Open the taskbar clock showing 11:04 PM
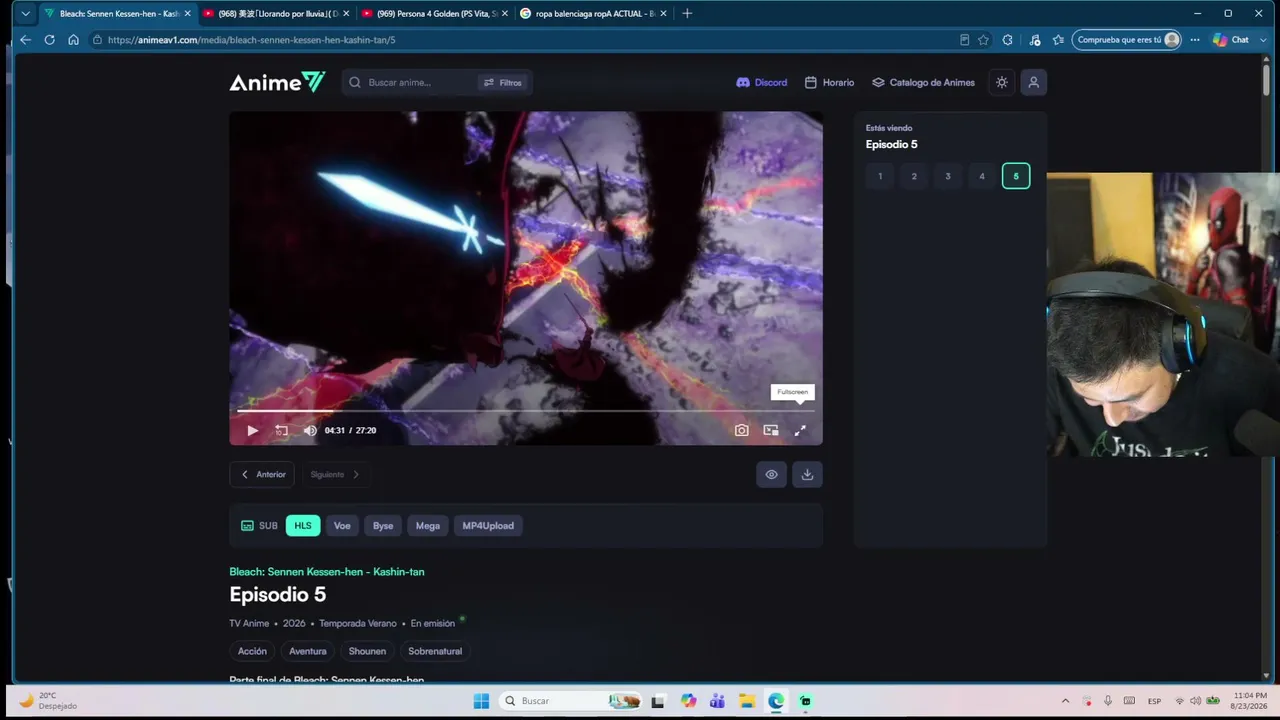This screenshot has width=1280, height=720. tap(1250, 700)
